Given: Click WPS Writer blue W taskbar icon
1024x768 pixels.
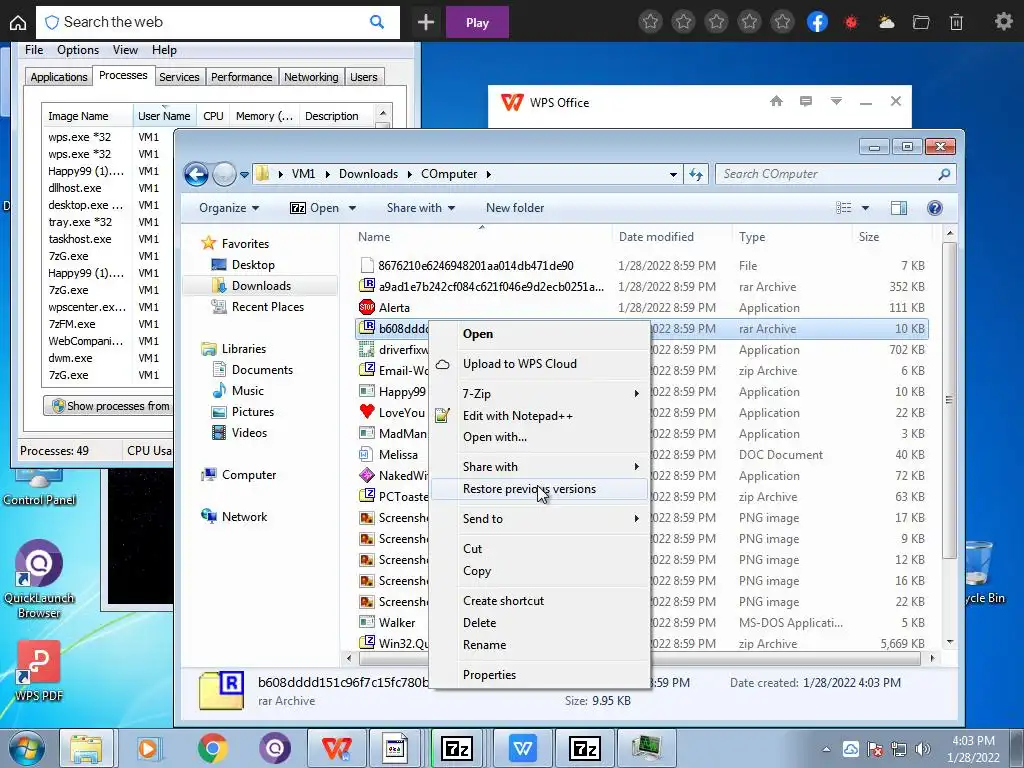Looking at the screenshot, I should click(522, 748).
